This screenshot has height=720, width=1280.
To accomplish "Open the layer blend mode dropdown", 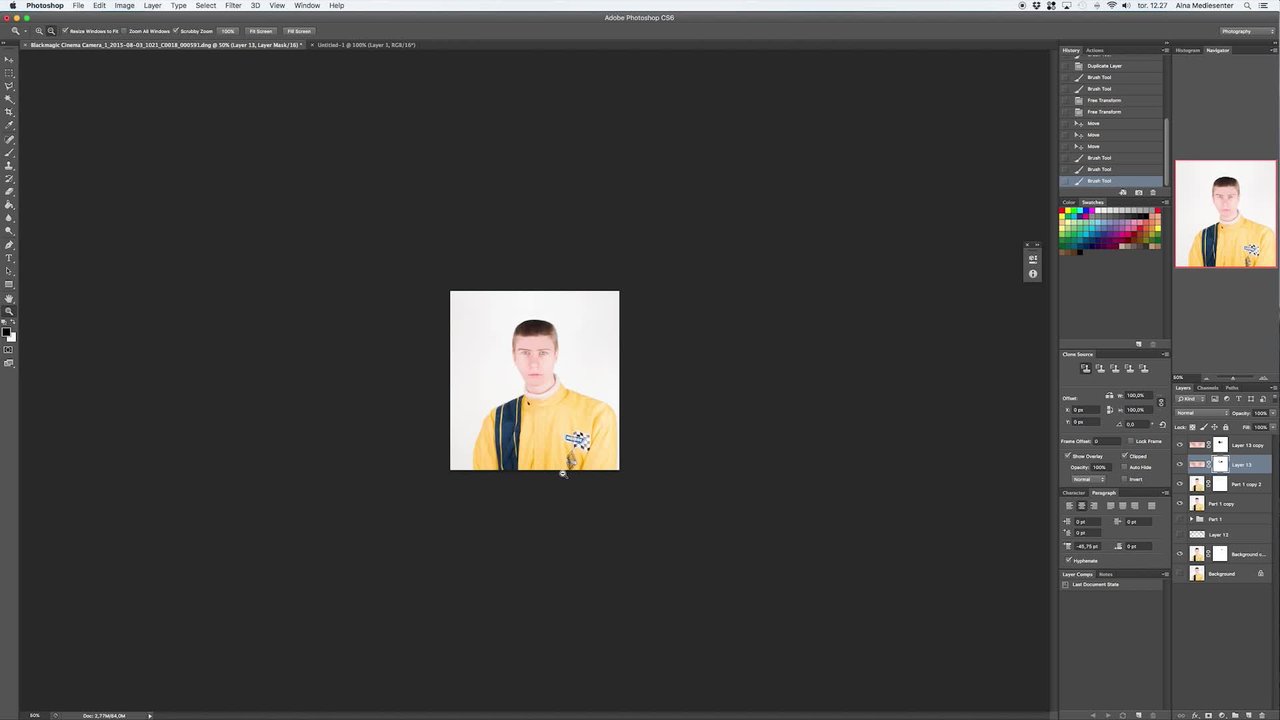I will [1202, 413].
